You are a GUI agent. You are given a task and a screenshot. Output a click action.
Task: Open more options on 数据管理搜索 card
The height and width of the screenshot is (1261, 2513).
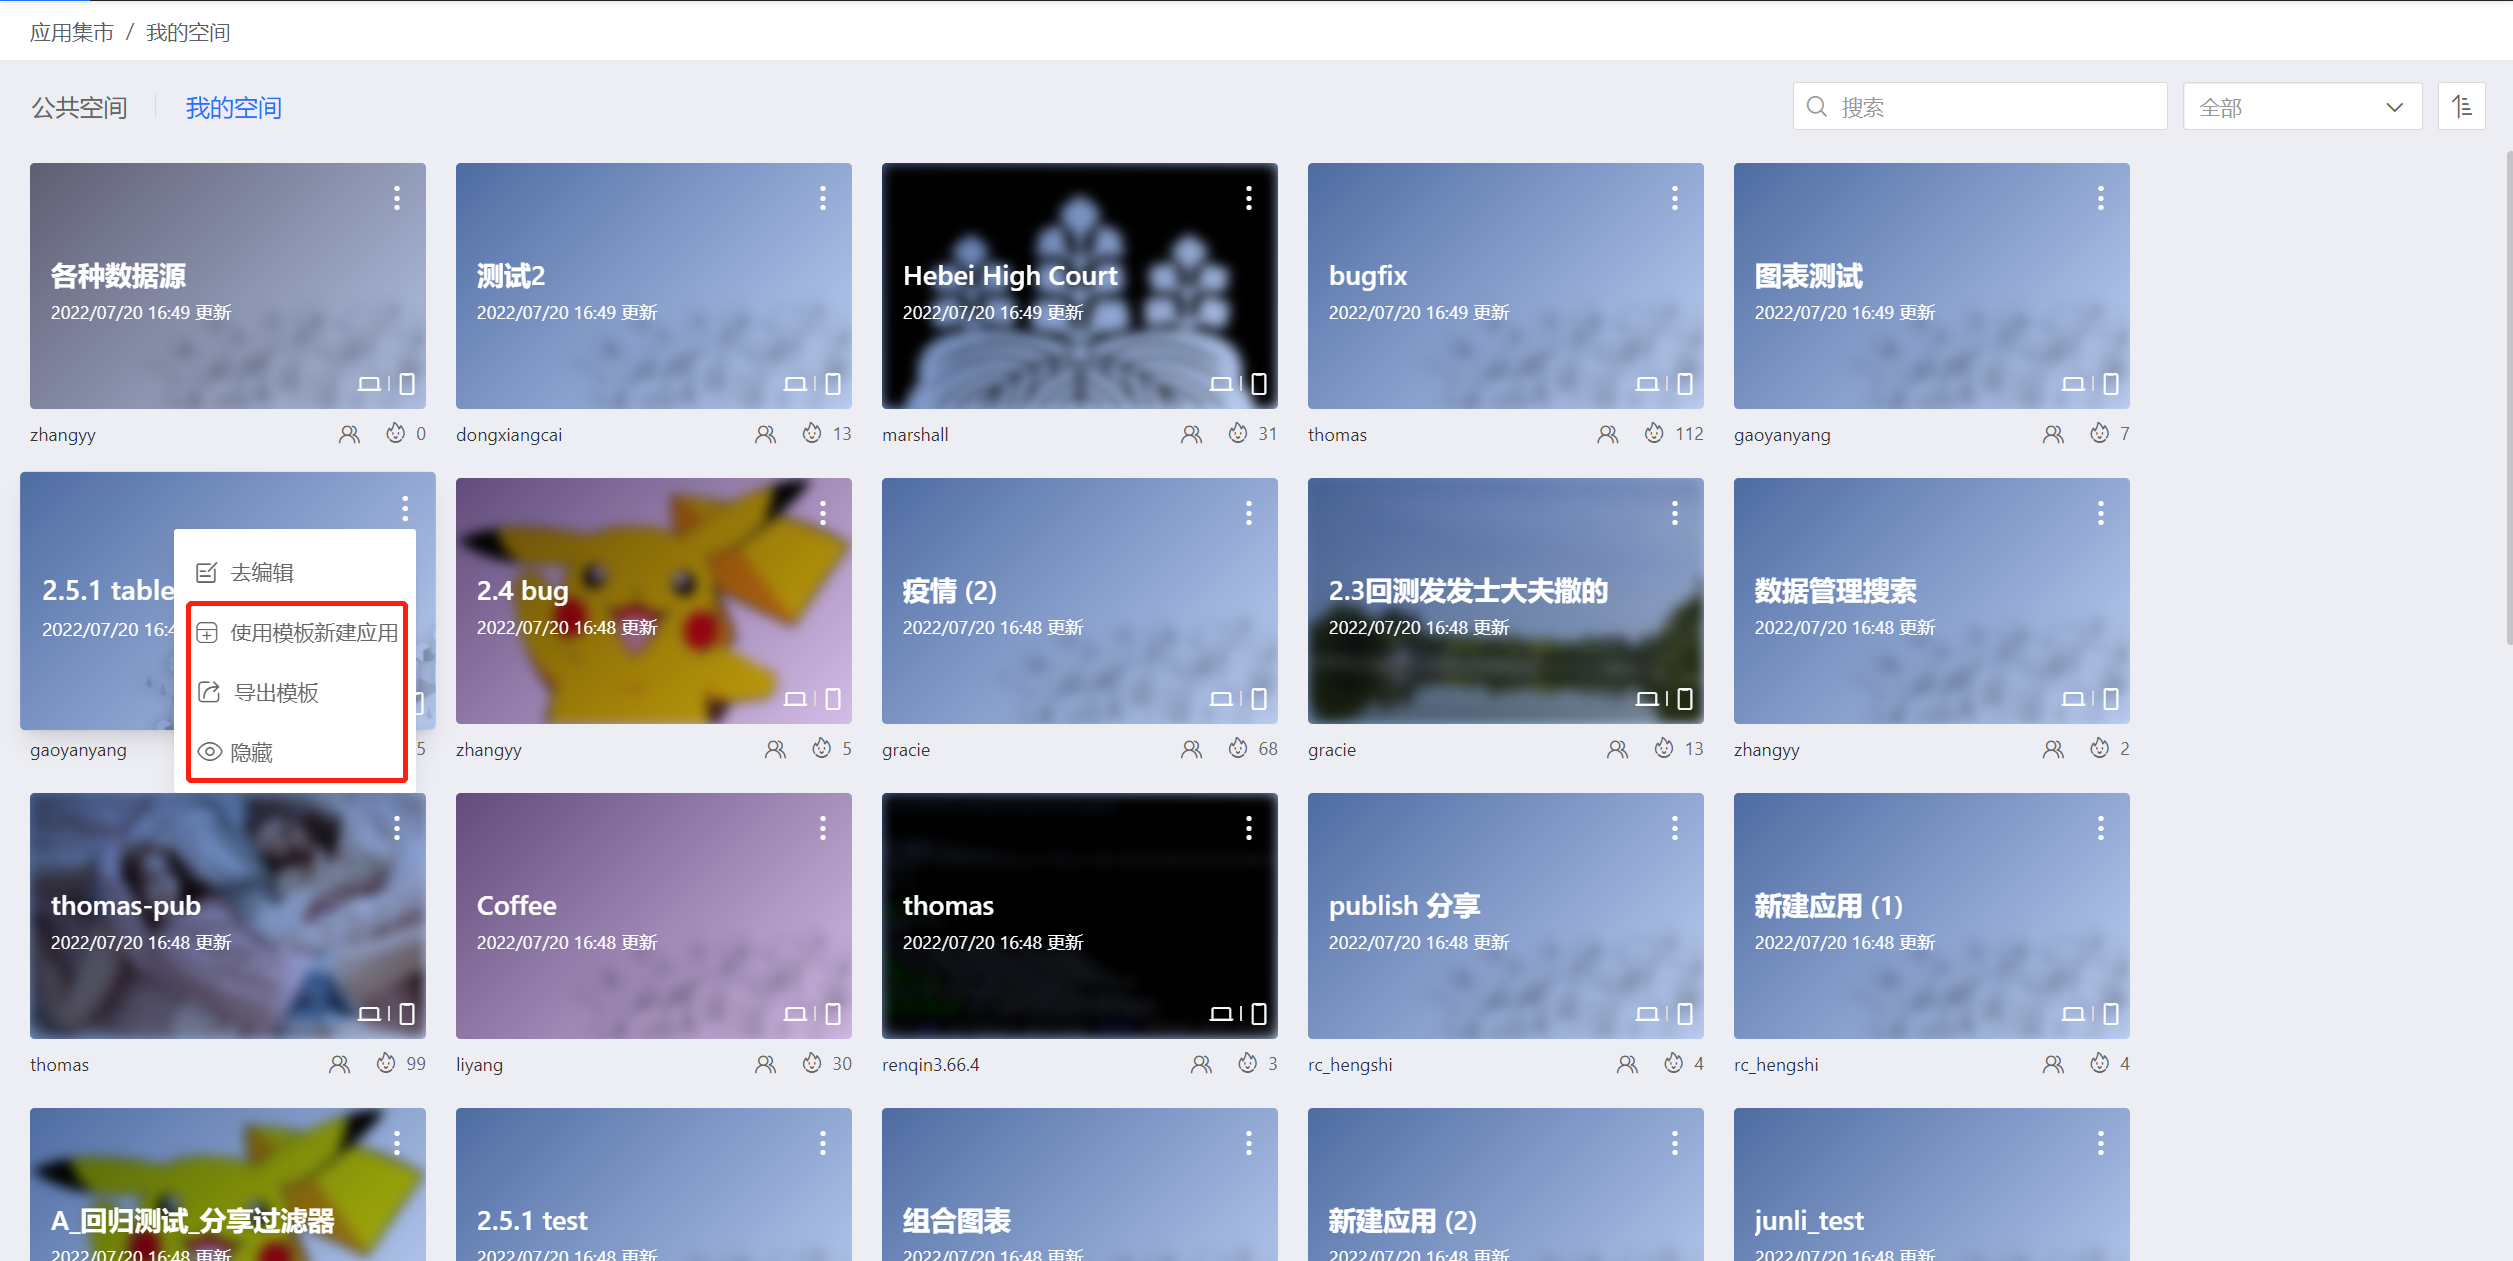[2100, 513]
